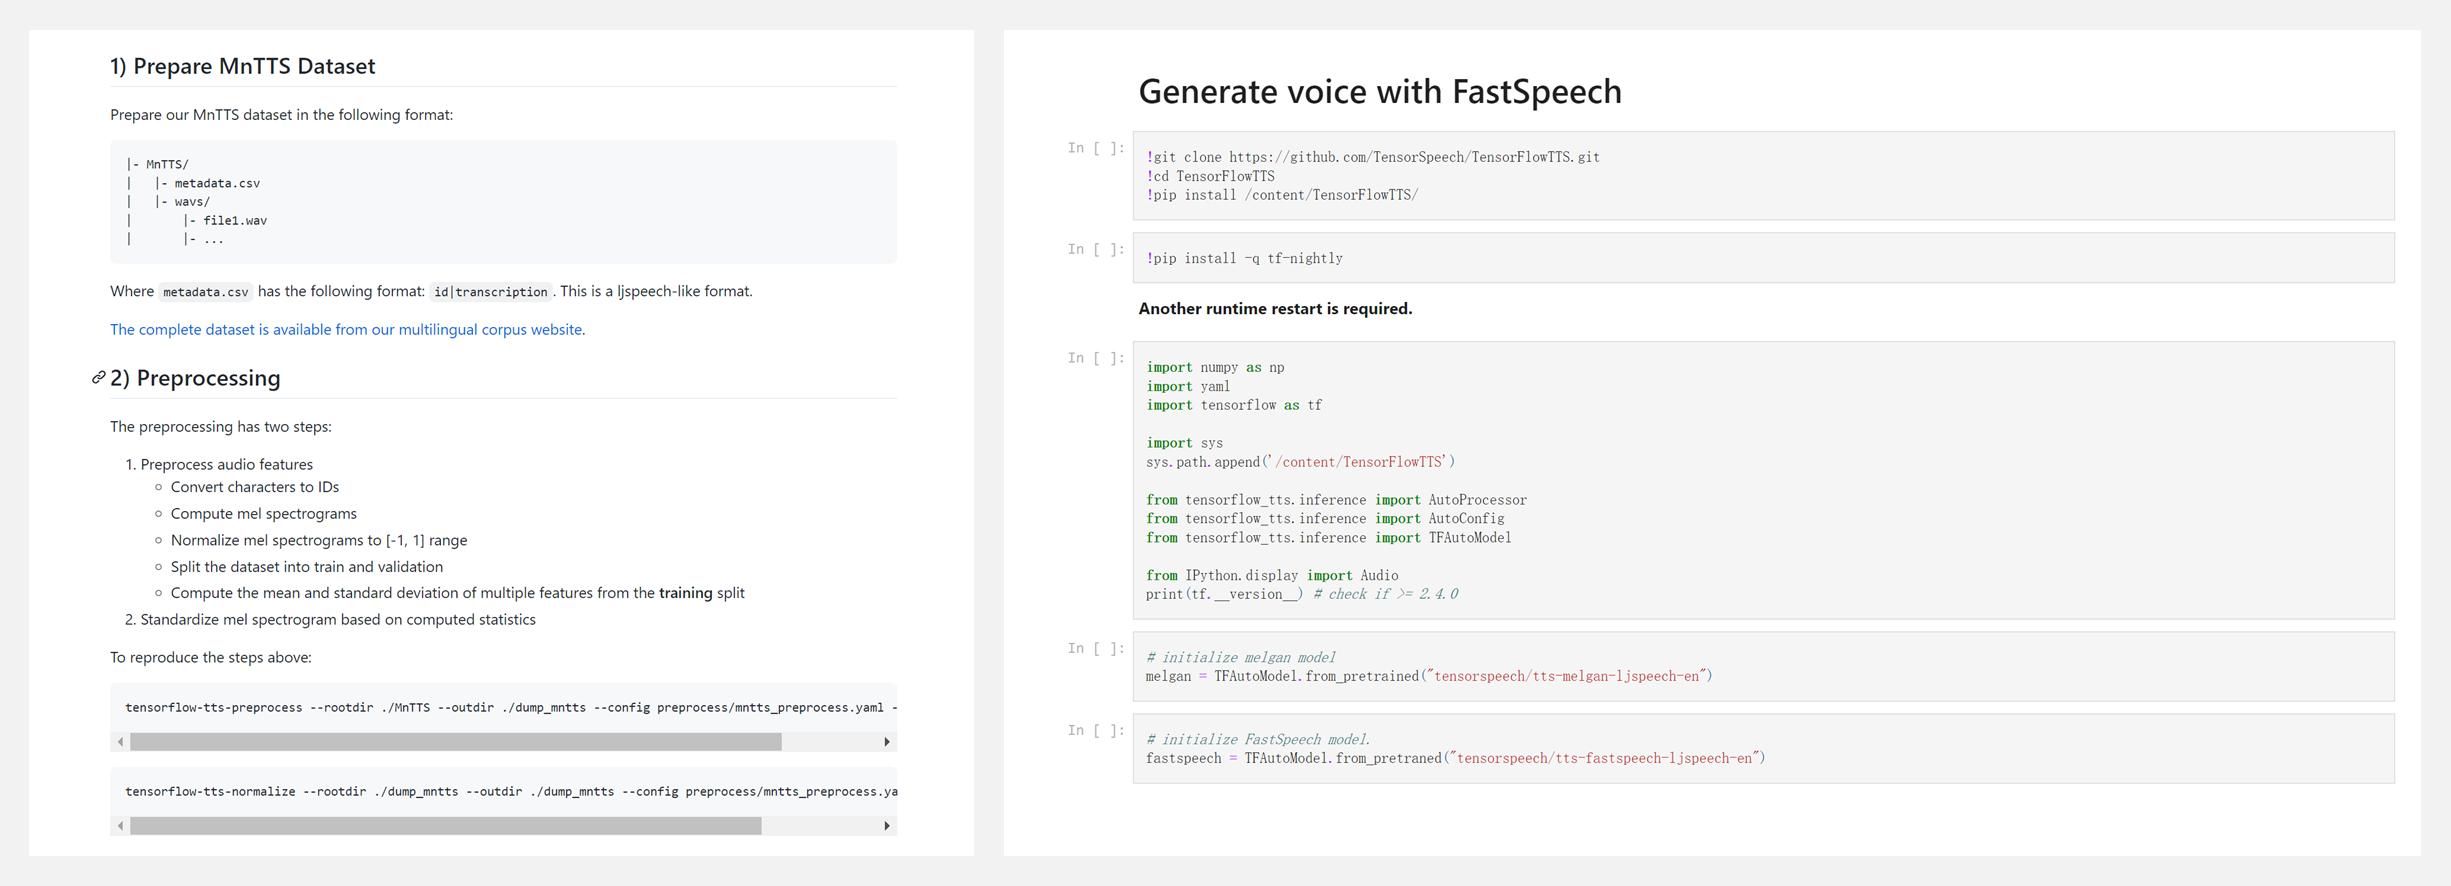2451x886 pixels.
Task: Click 'Split the dataset into train and validation' item
Action: [x=307, y=567]
